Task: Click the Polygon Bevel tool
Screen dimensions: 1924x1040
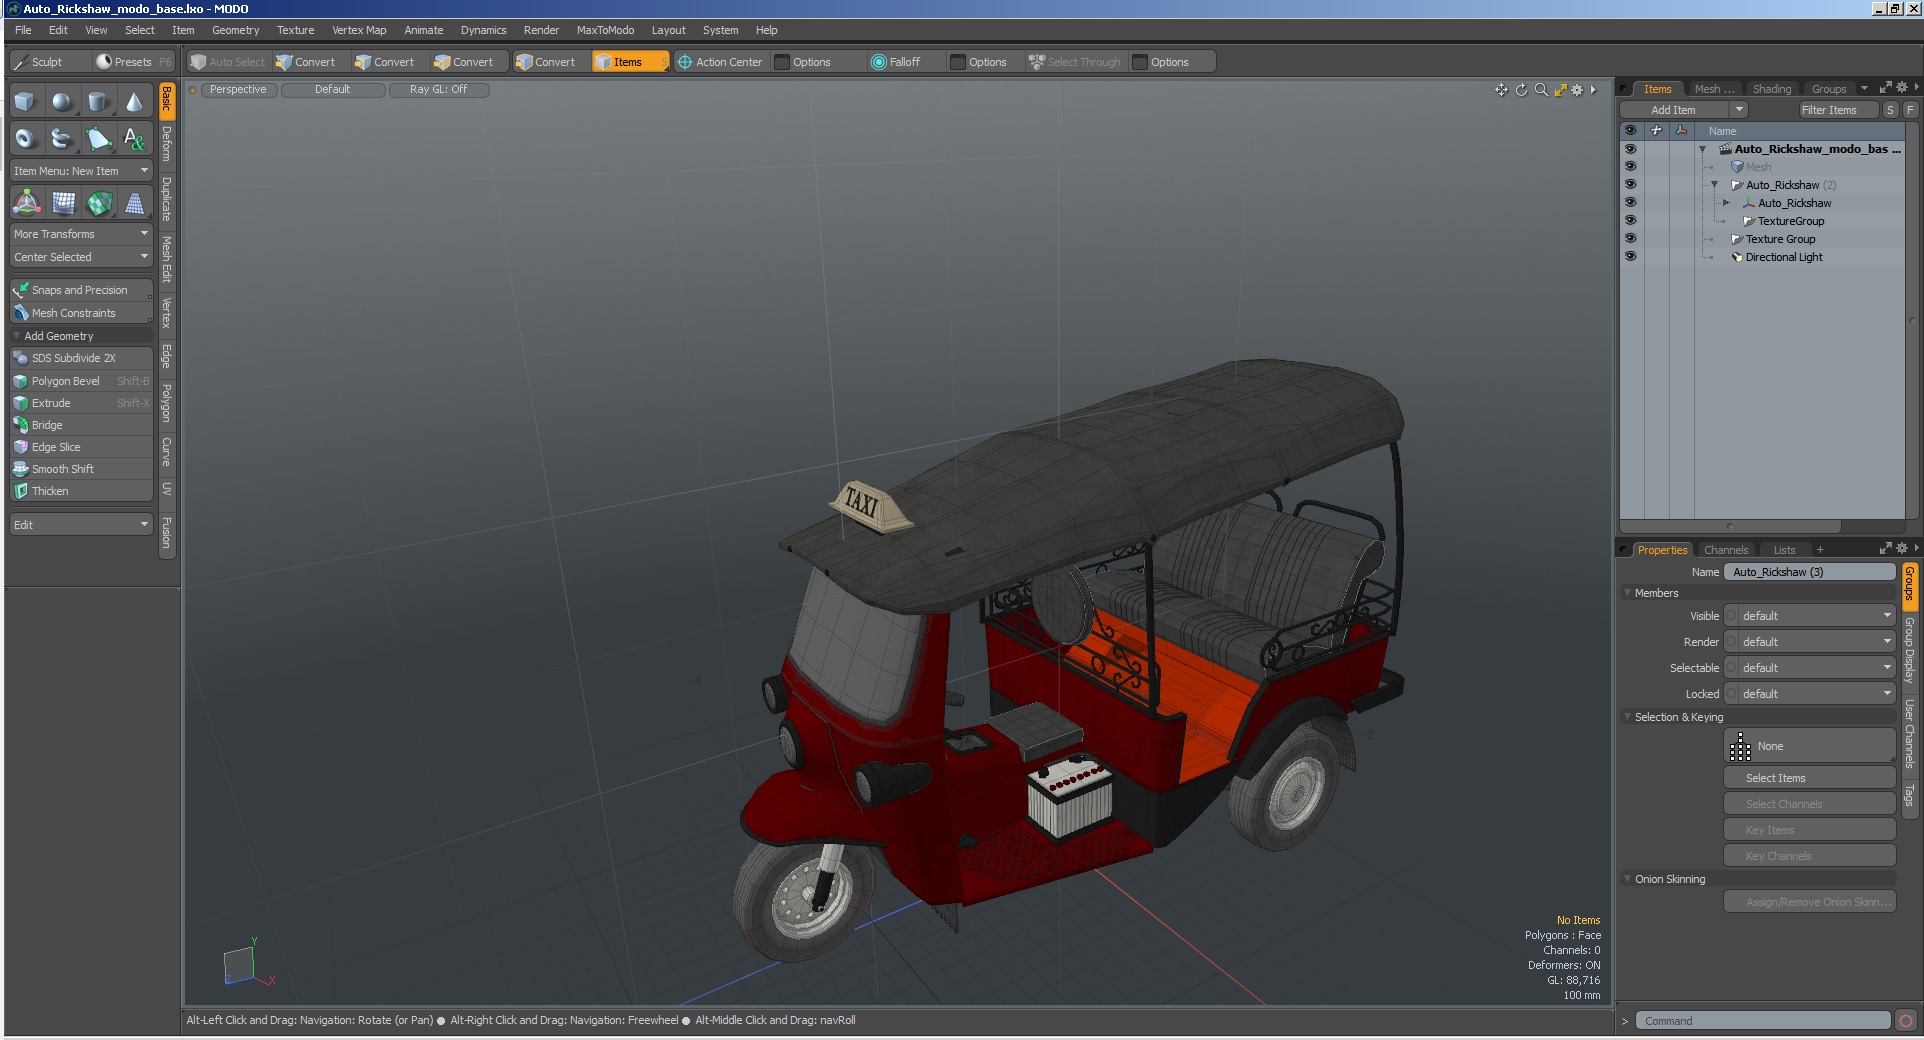Action: (81, 381)
